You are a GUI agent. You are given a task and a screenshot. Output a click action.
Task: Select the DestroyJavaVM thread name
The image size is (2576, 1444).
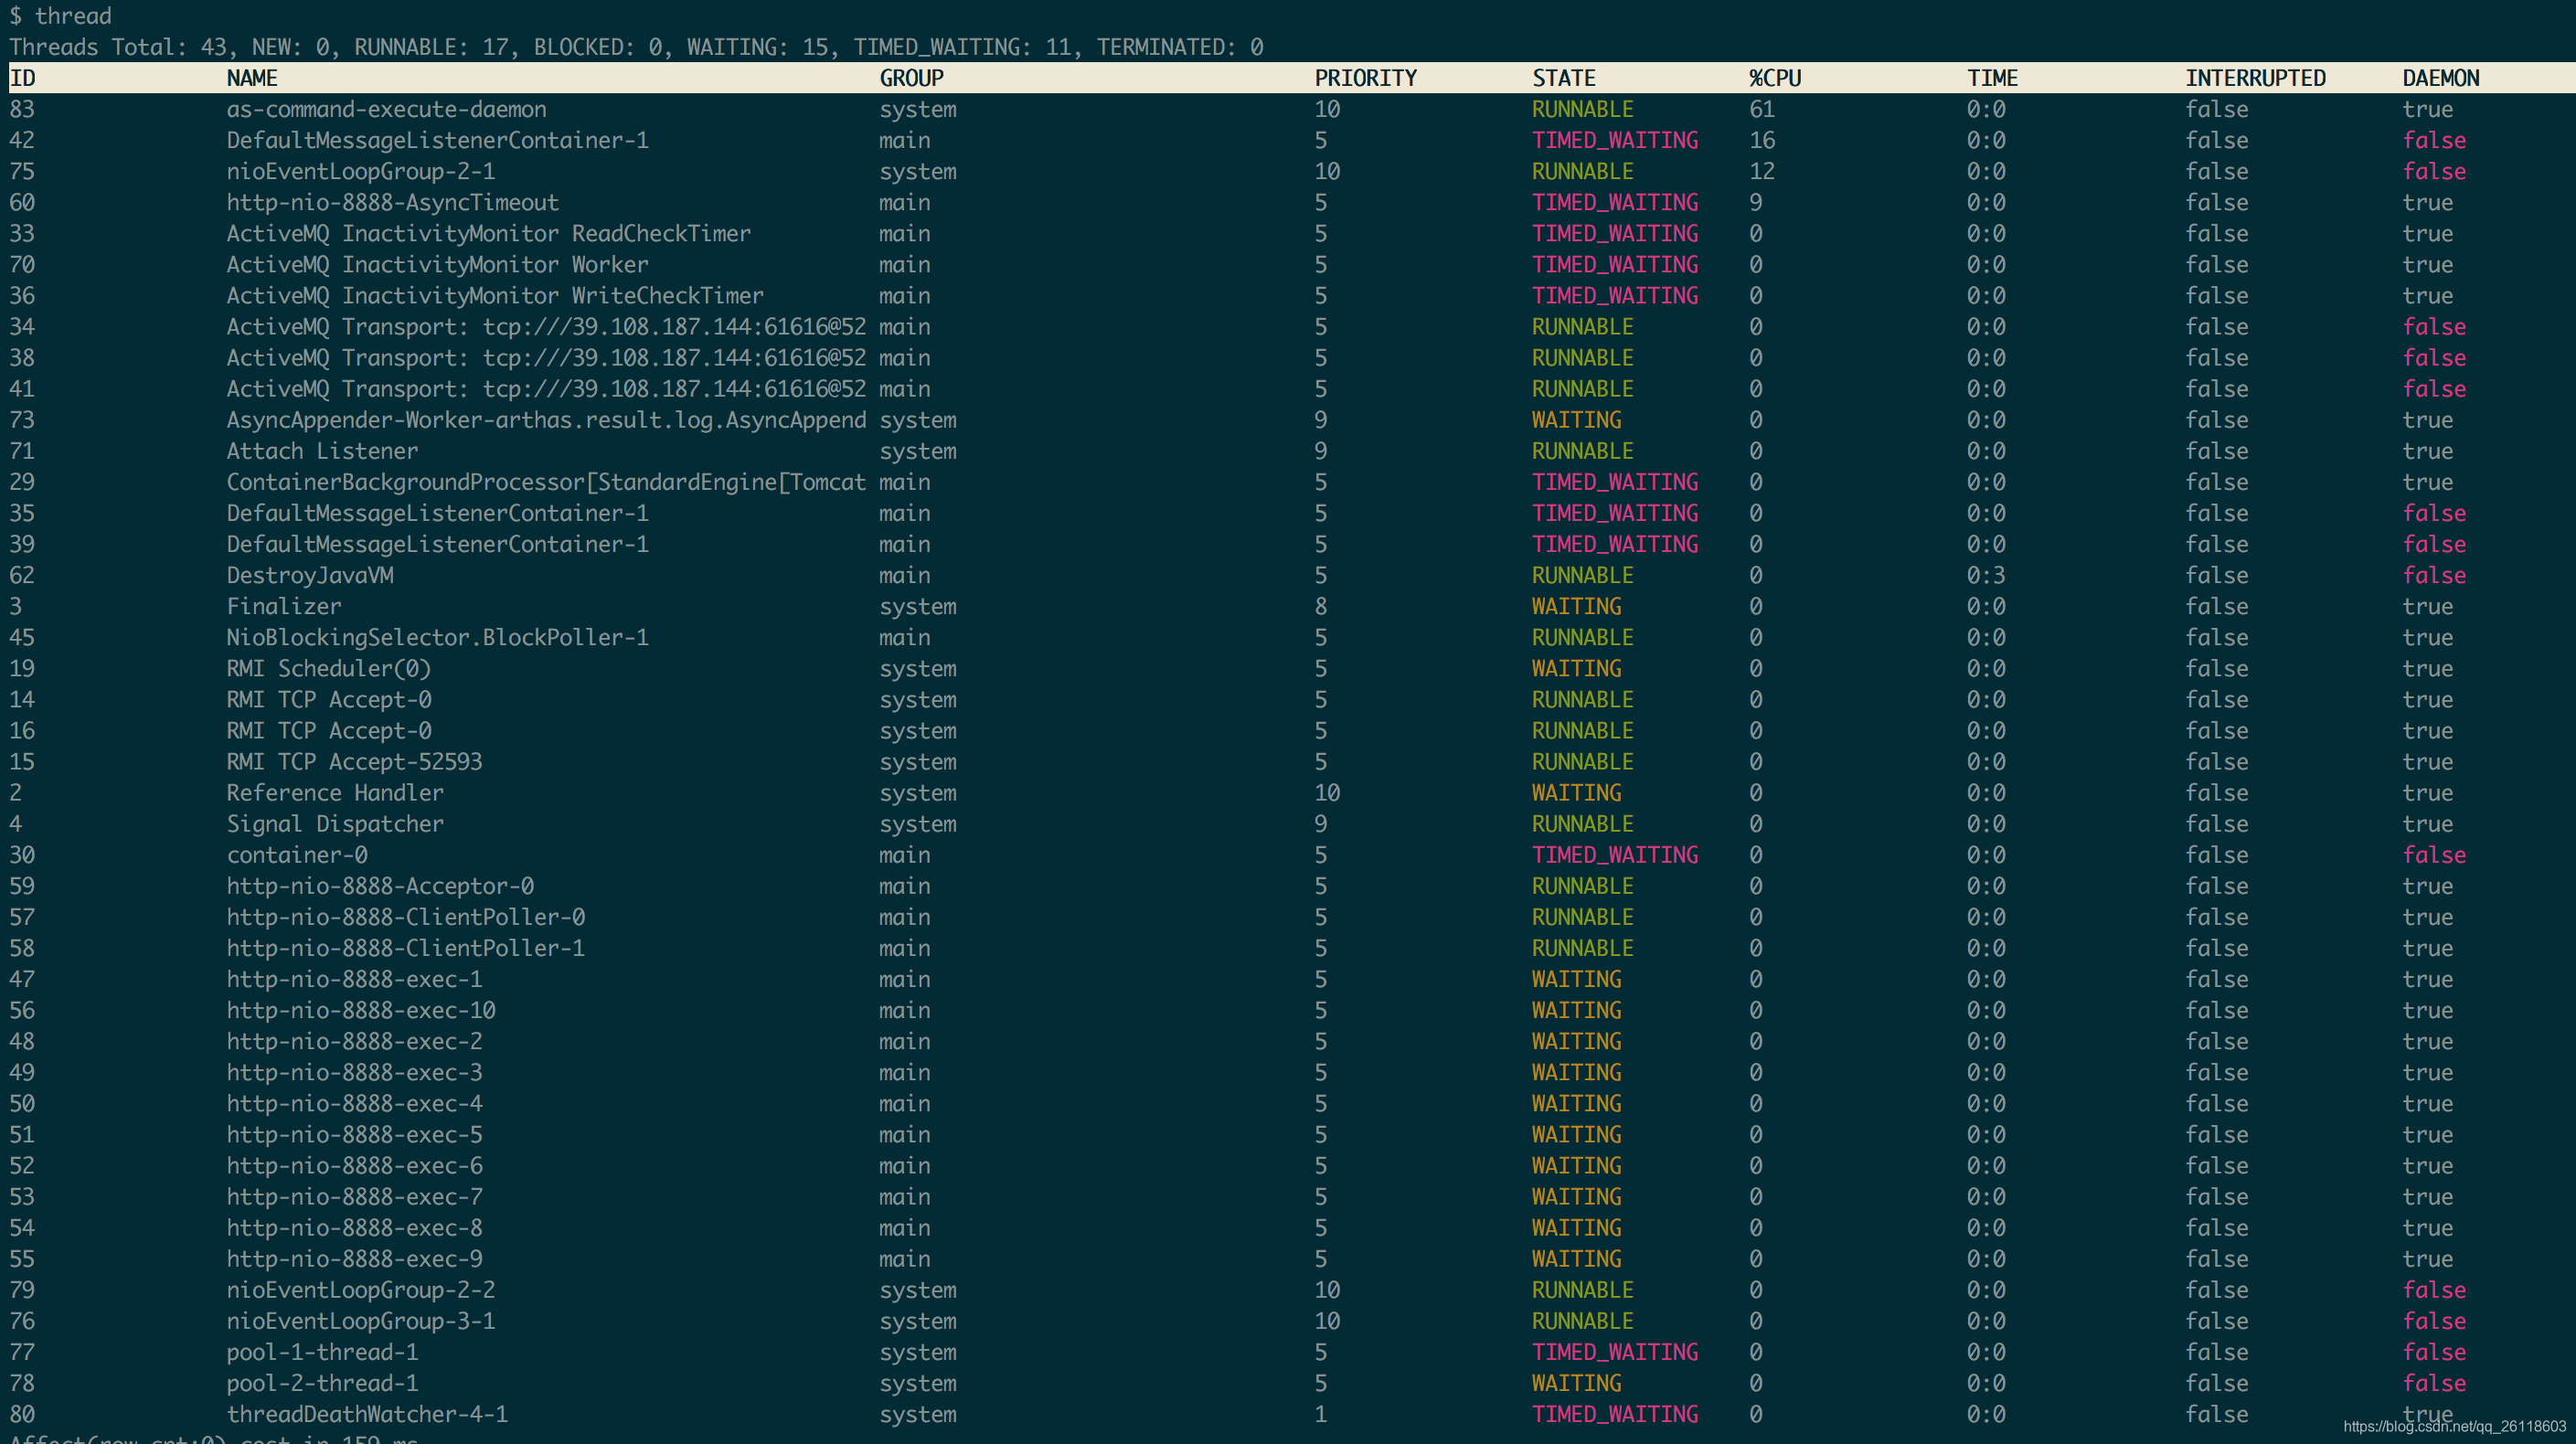[x=309, y=575]
